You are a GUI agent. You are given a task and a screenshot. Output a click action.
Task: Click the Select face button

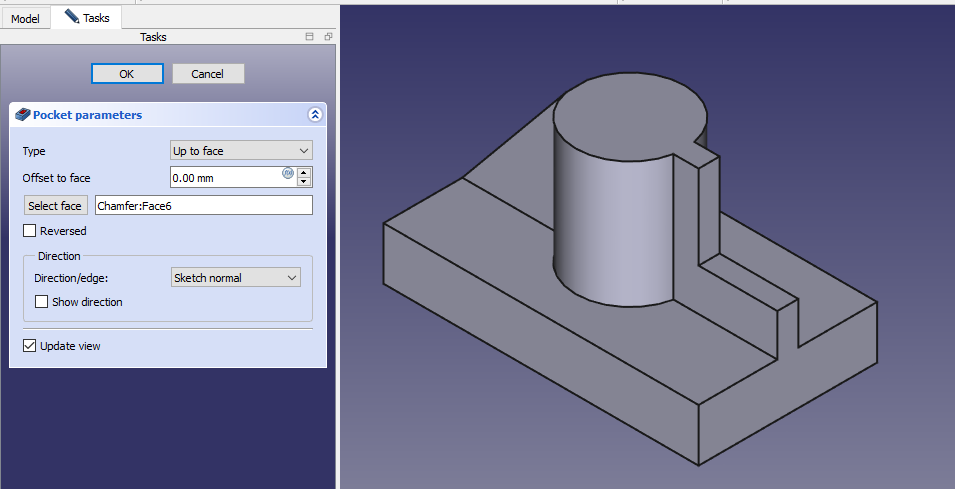click(55, 206)
